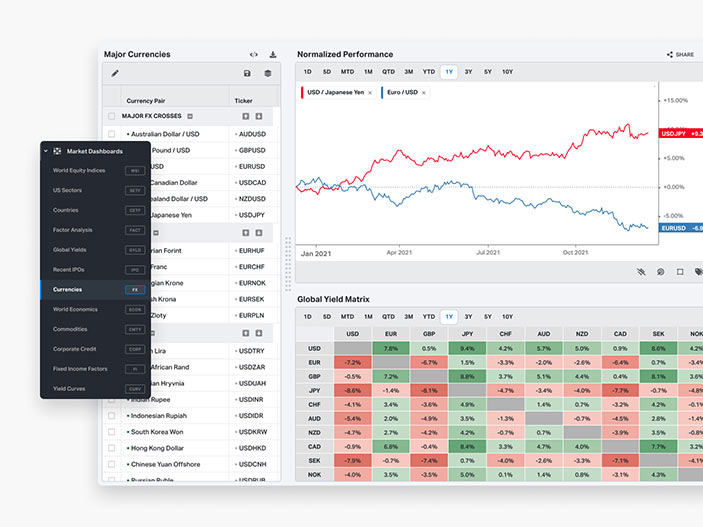Collapse the Market Dashboards menu chevron
Screen dimensions: 703x527
(x=46, y=151)
